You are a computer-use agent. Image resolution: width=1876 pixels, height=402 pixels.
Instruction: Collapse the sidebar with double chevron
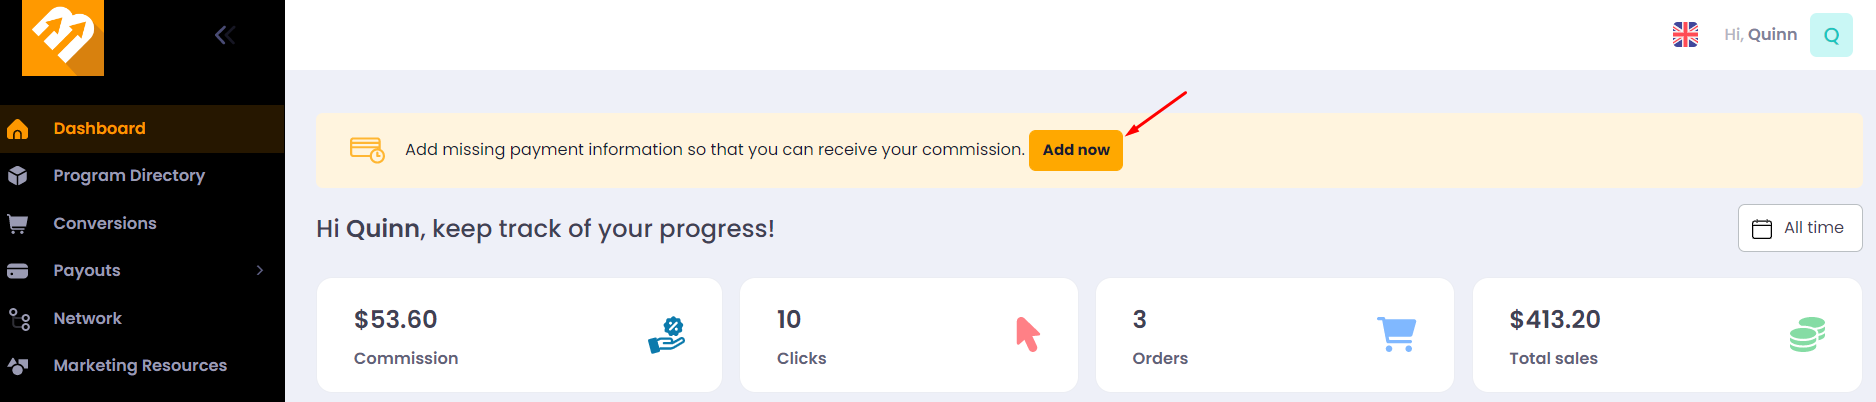click(225, 36)
